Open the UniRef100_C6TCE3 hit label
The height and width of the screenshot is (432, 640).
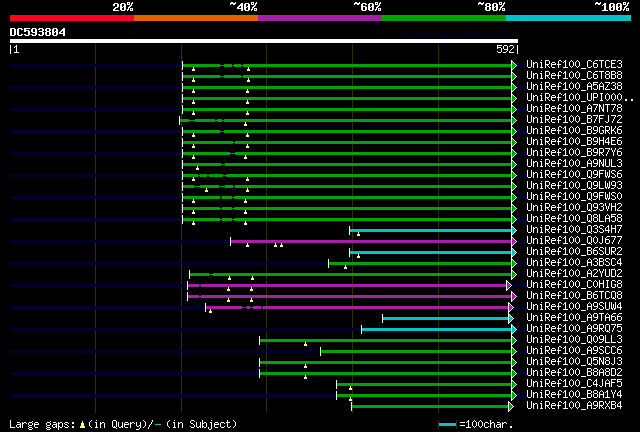tap(574, 65)
